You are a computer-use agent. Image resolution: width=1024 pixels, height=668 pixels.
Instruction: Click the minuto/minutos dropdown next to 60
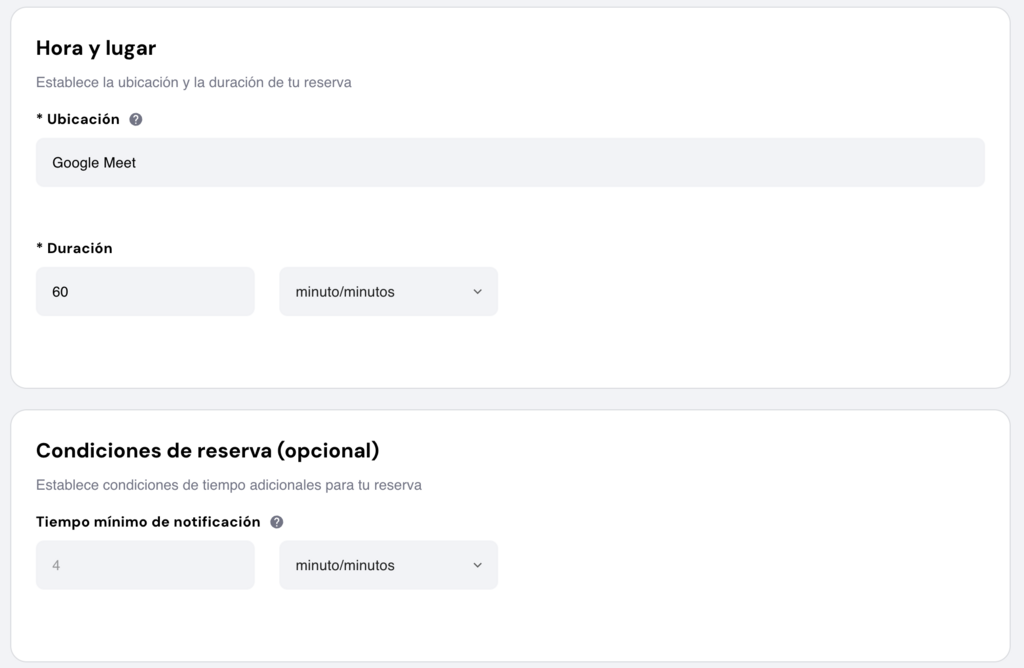coord(388,291)
